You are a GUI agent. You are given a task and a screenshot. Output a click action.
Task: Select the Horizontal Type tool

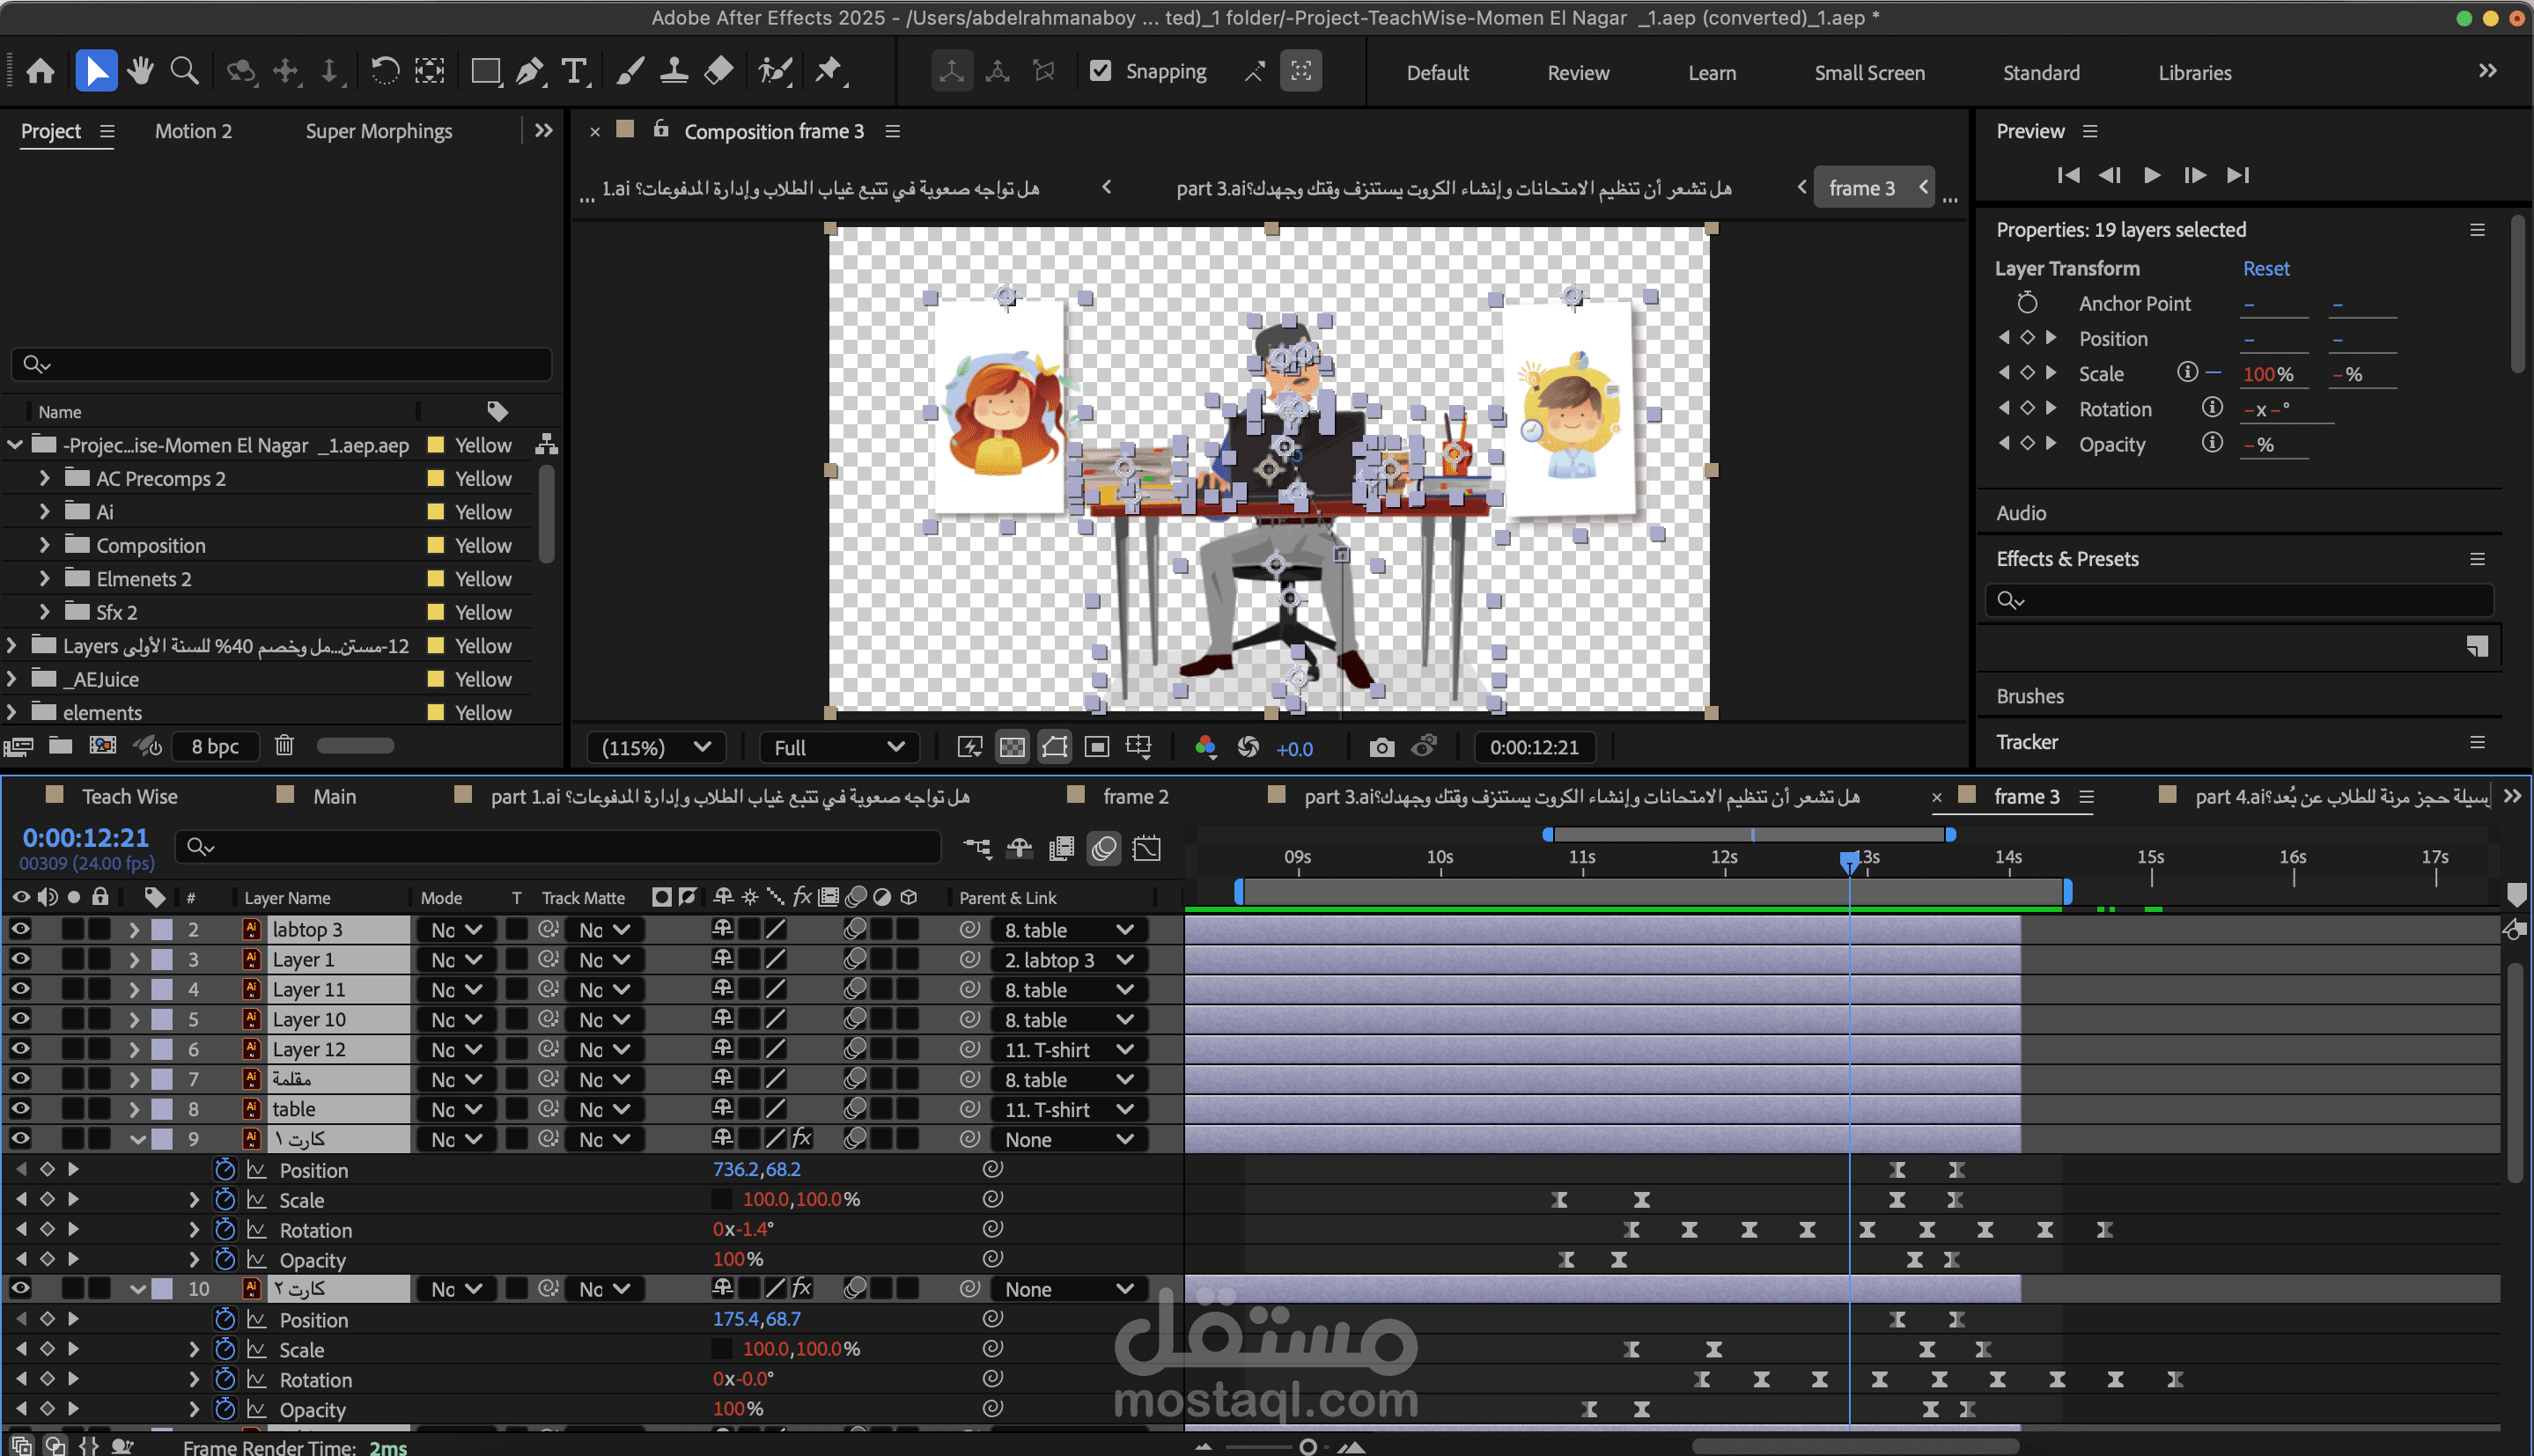574,71
